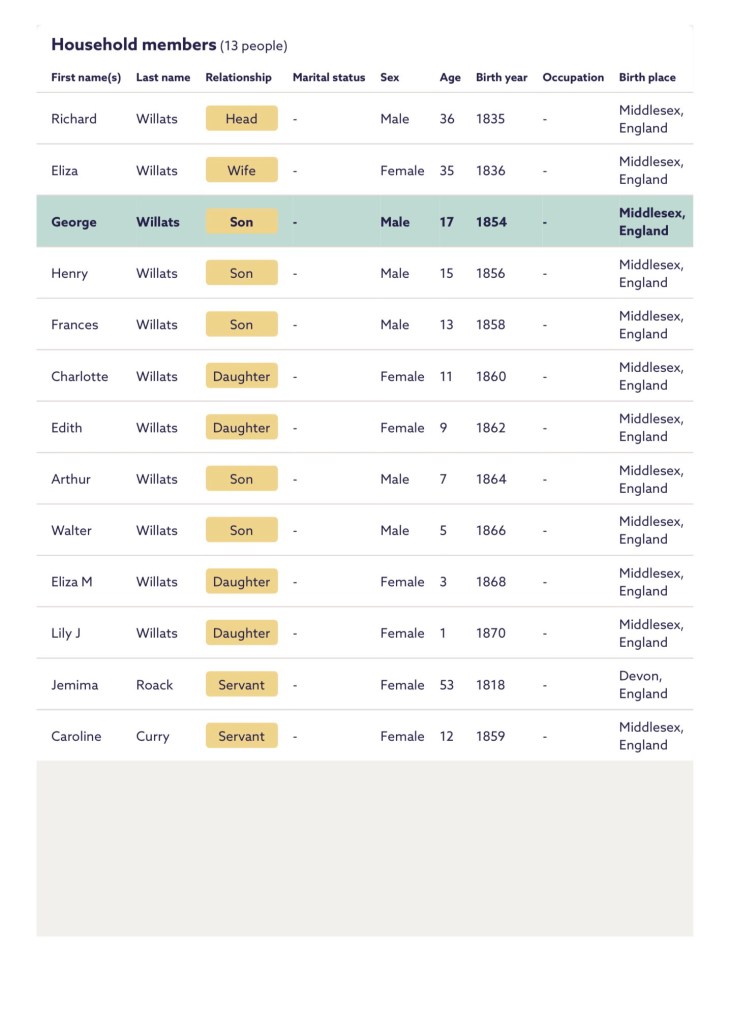Select the first name Frances
This screenshot has width=729, height=1023.
pos(75,325)
